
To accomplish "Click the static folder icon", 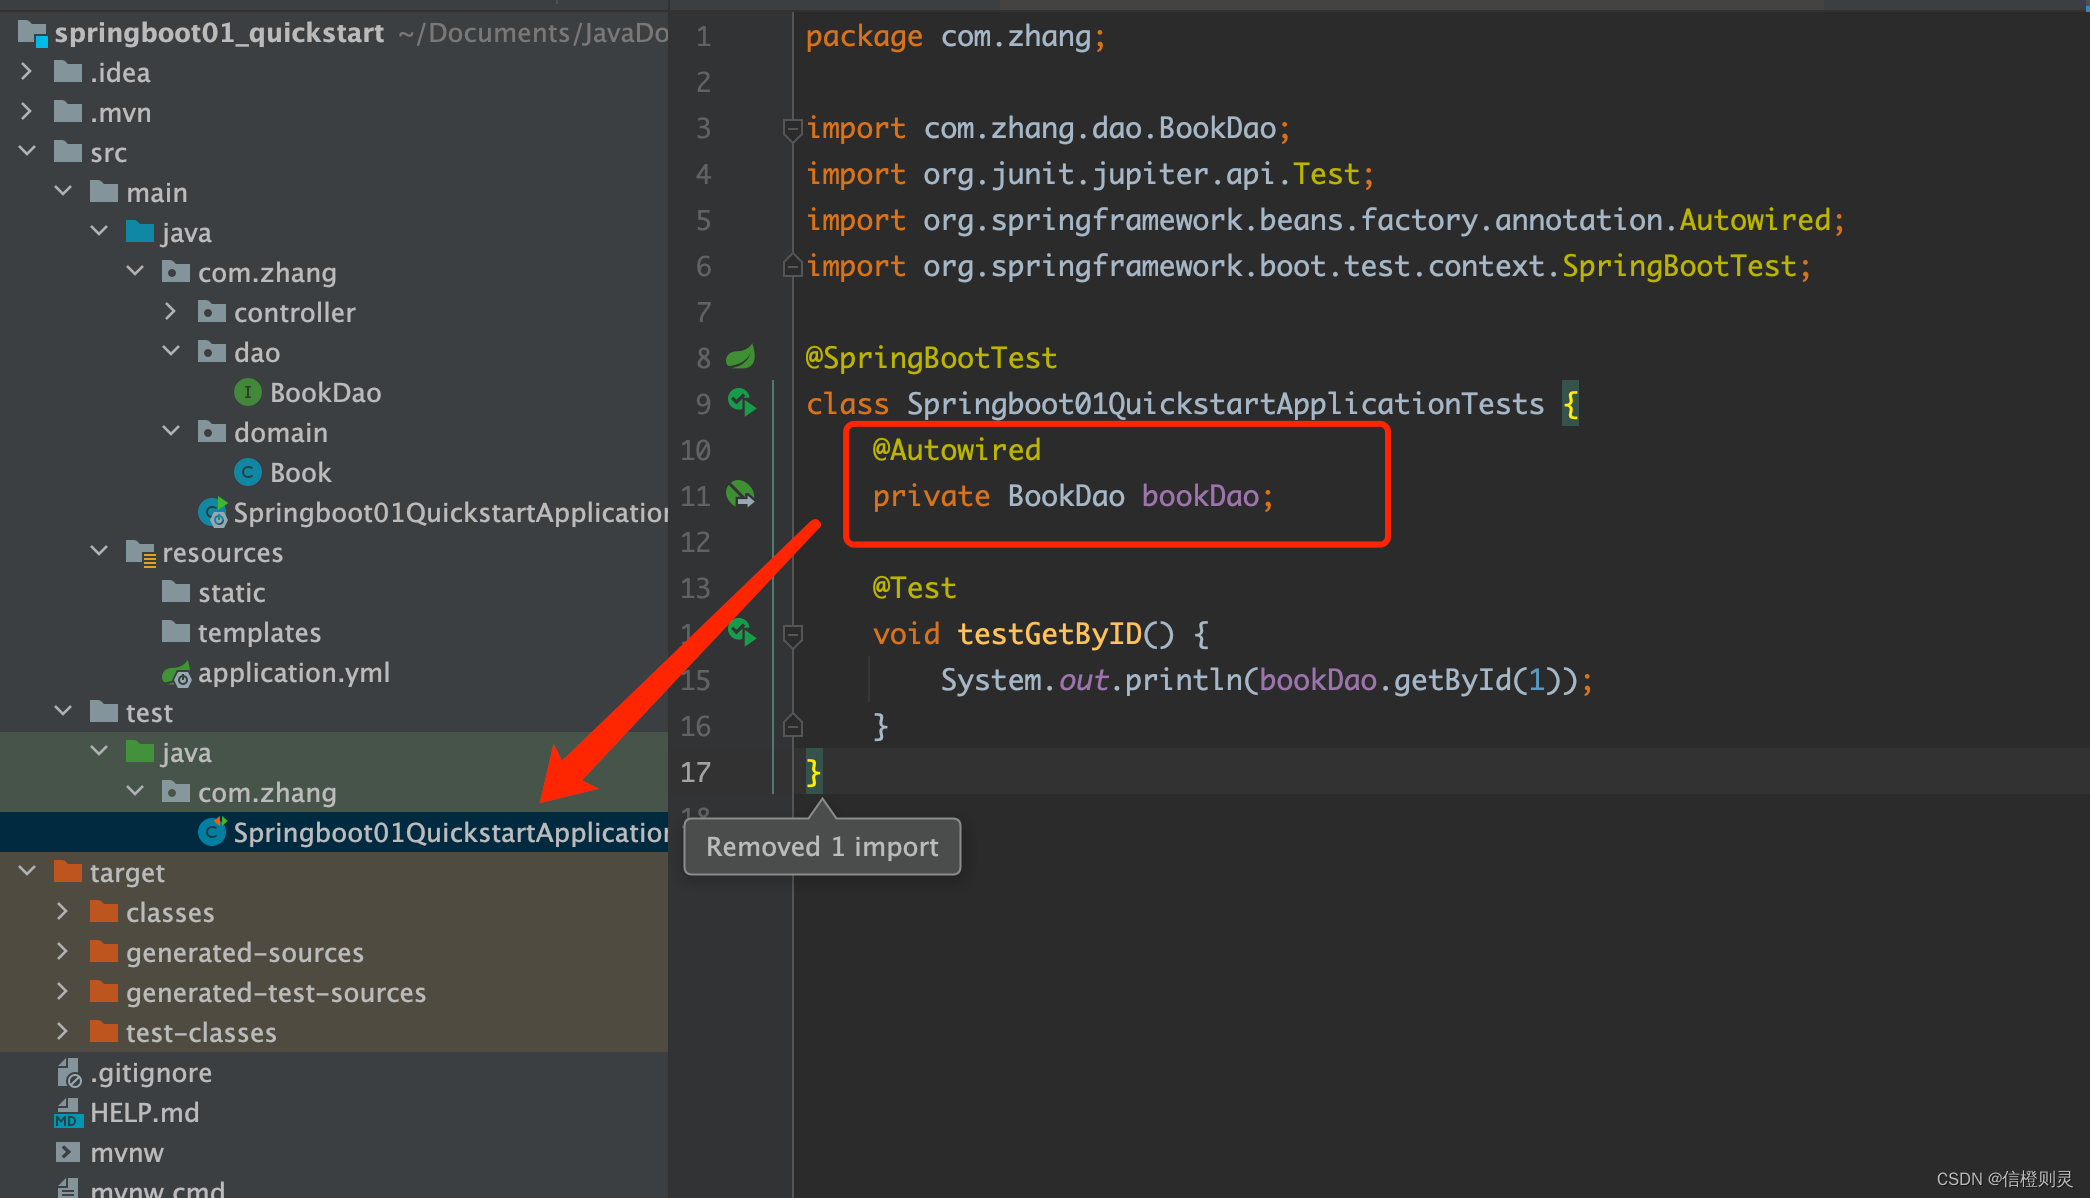I will pos(176,591).
